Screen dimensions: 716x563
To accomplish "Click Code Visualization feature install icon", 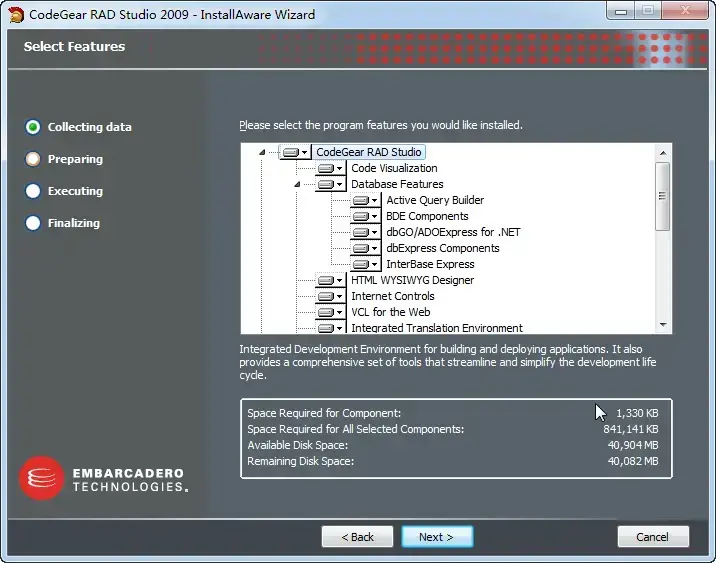I will [x=330, y=168].
